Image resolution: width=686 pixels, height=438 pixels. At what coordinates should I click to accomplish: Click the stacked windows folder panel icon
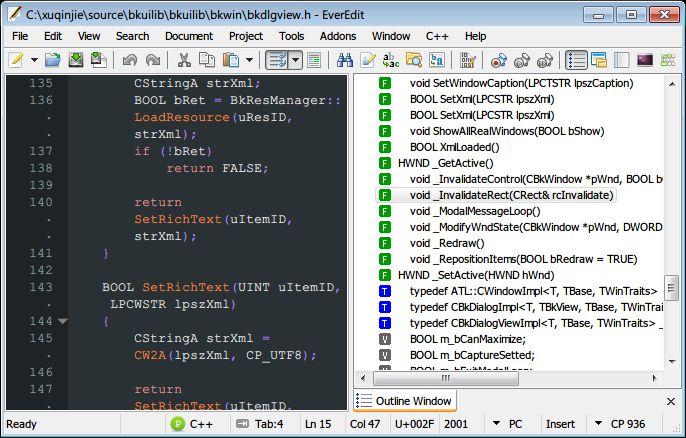click(x=599, y=60)
